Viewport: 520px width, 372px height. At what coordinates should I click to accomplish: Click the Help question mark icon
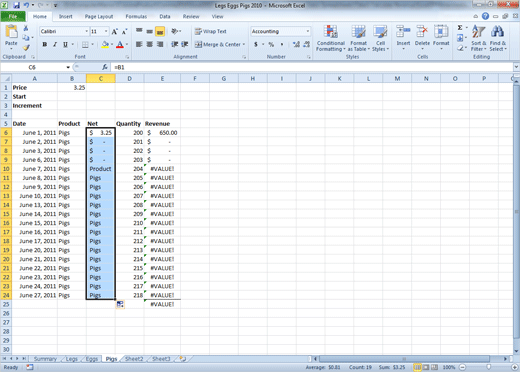click(x=485, y=16)
